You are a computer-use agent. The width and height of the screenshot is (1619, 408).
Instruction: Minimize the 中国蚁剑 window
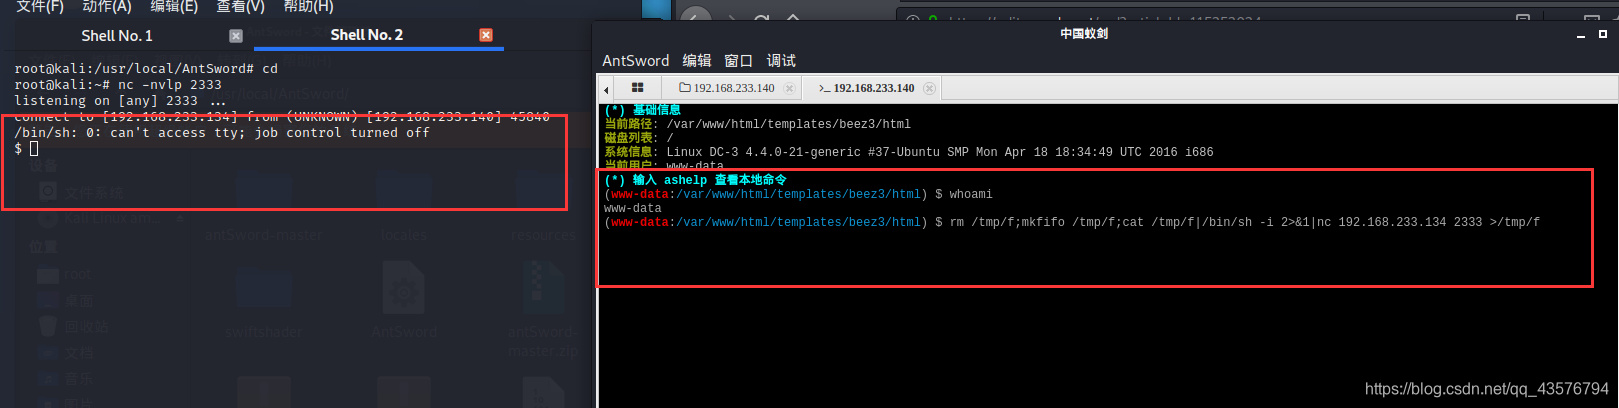[x=1581, y=35]
